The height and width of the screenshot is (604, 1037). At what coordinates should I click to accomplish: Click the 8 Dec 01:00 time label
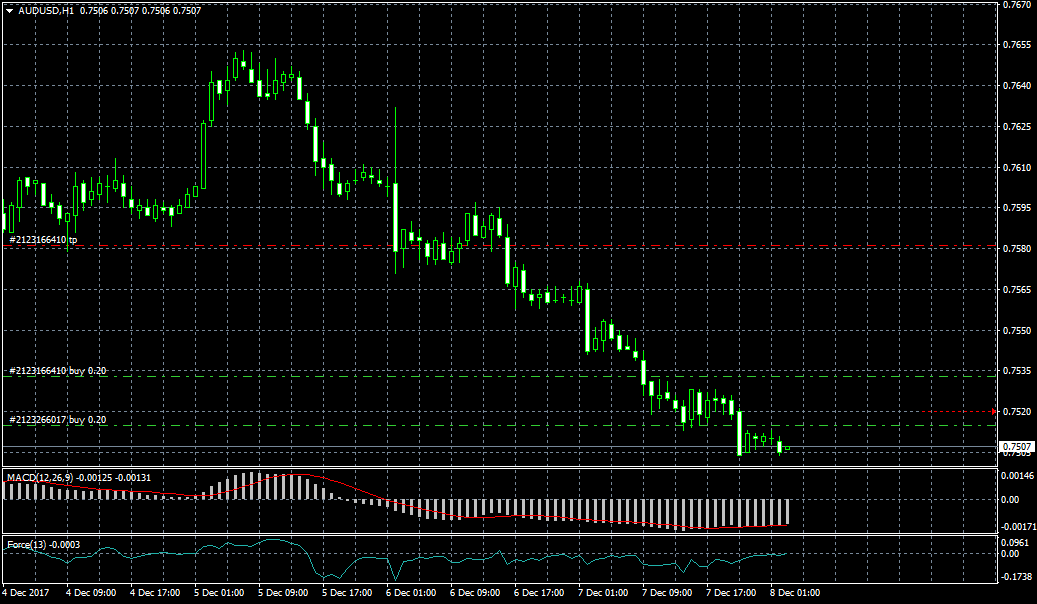(x=796, y=593)
